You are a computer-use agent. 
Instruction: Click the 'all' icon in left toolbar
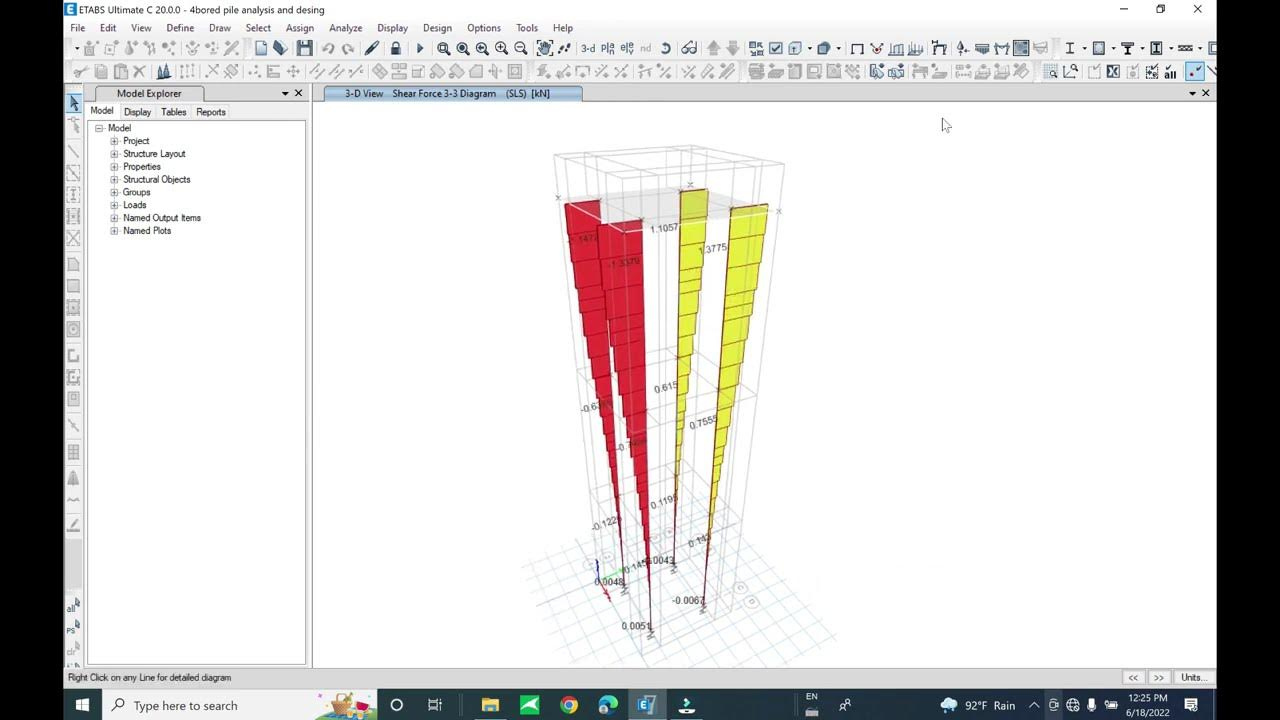click(x=73, y=605)
